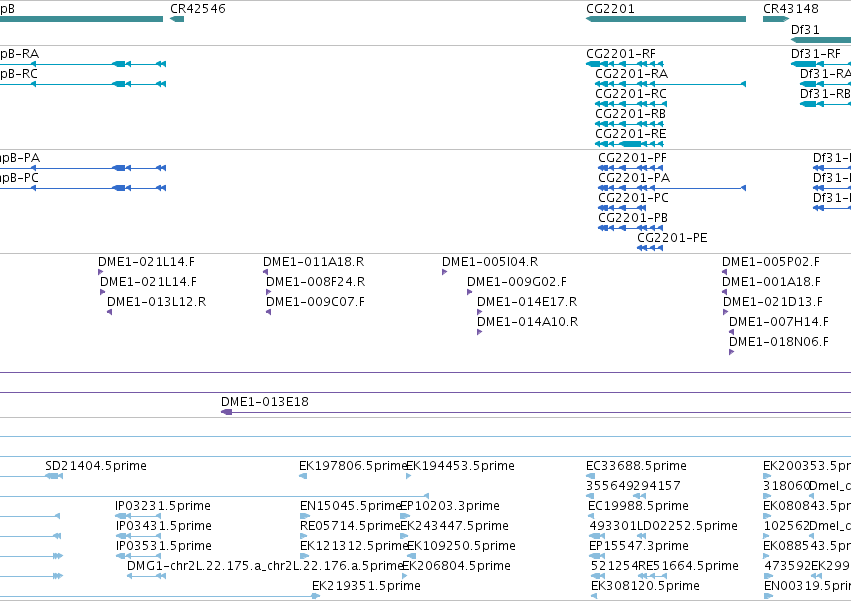The width and height of the screenshot is (851, 601).
Task: Click the CG2201-RA transcript label
Action: 632,74
